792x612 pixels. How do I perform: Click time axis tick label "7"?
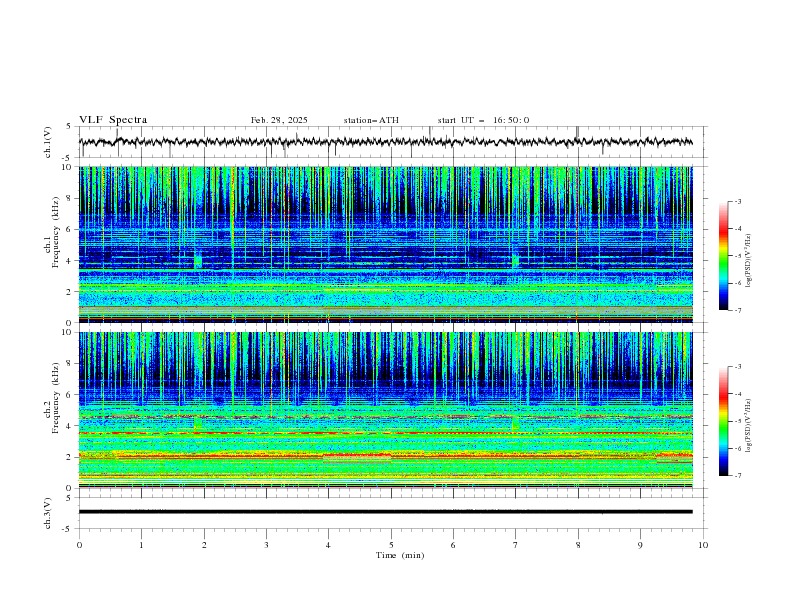tap(516, 545)
